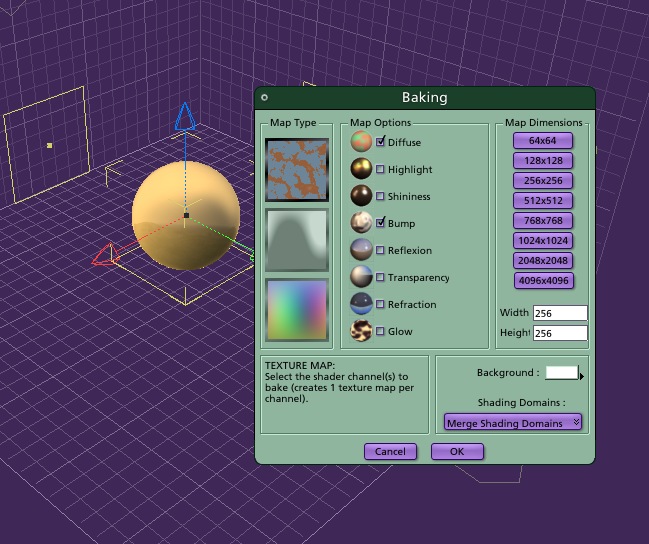The image size is (649, 544).
Task: Enable the Transparency checkbox
Action: click(x=380, y=277)
